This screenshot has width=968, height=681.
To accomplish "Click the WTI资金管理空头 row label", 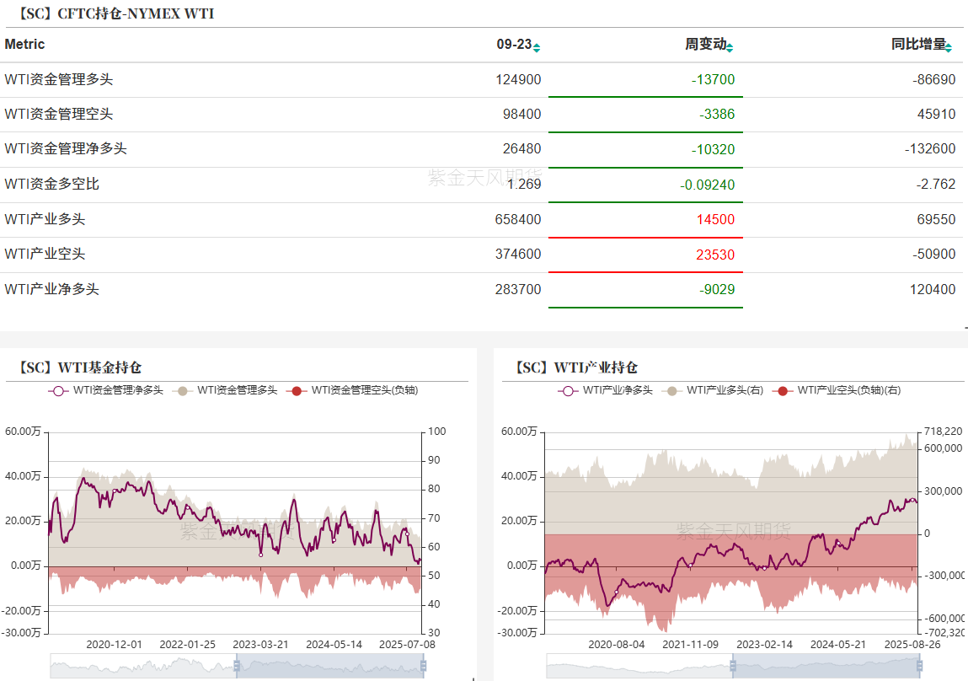I will click(58, 114).
